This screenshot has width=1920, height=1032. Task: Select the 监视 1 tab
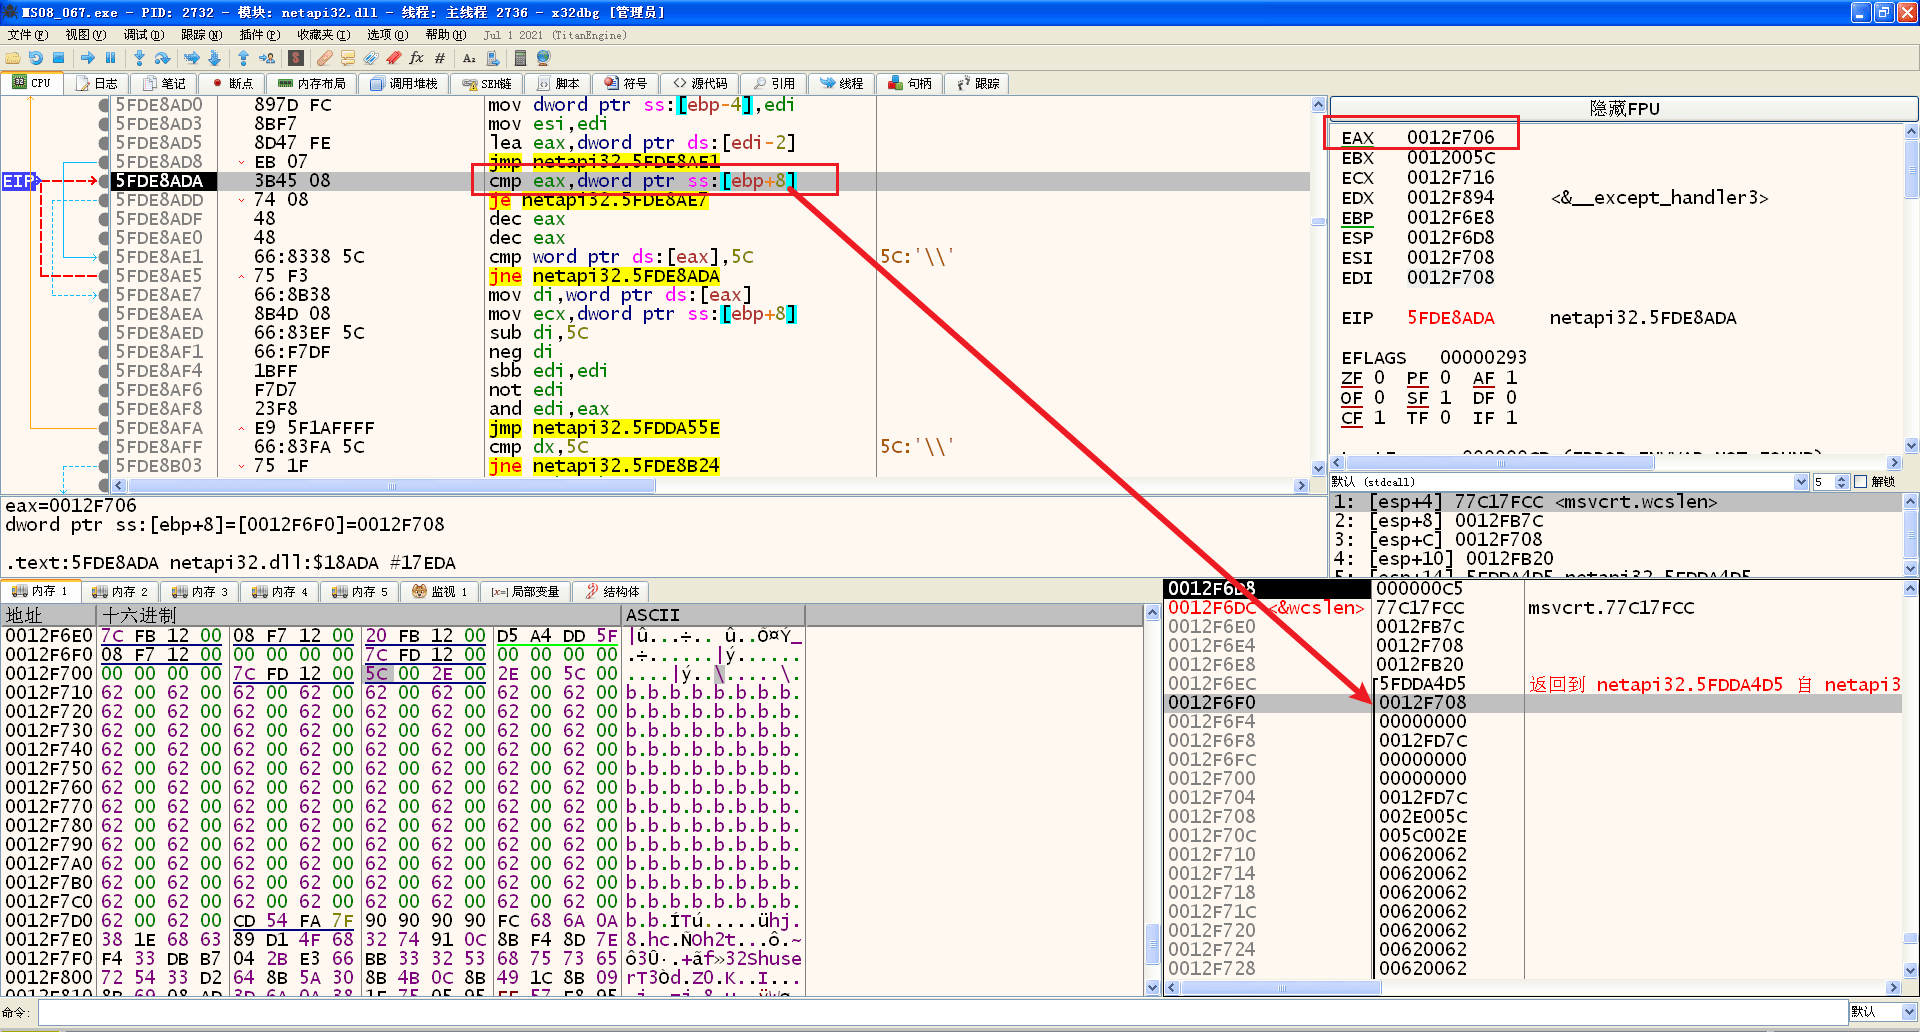439,592
